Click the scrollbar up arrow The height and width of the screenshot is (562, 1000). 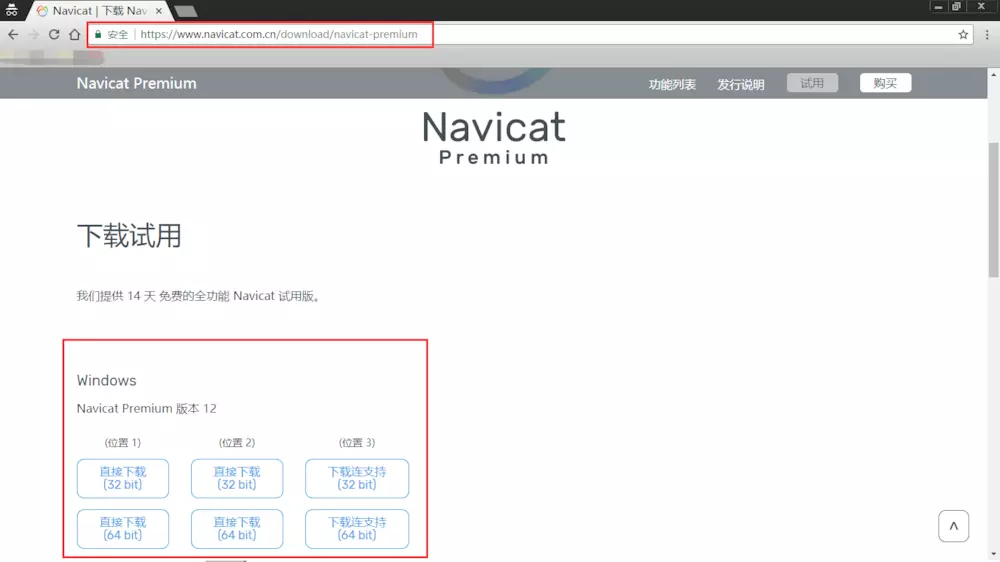coord(993,75)
